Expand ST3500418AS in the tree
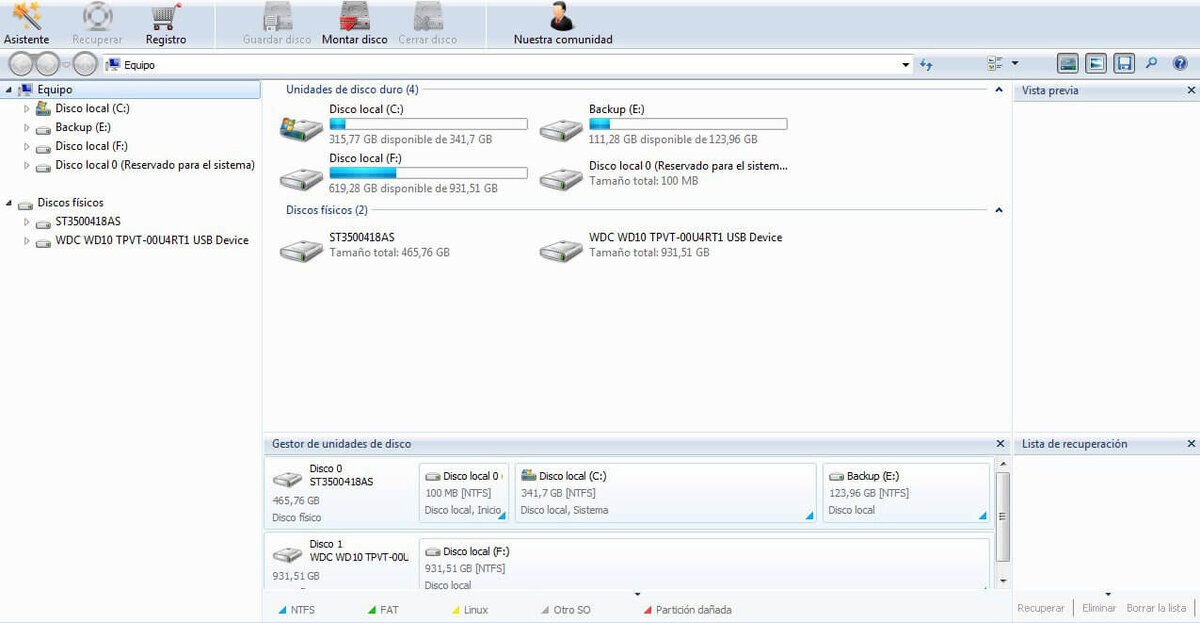The image size is (1200, 623). [27, 221]
